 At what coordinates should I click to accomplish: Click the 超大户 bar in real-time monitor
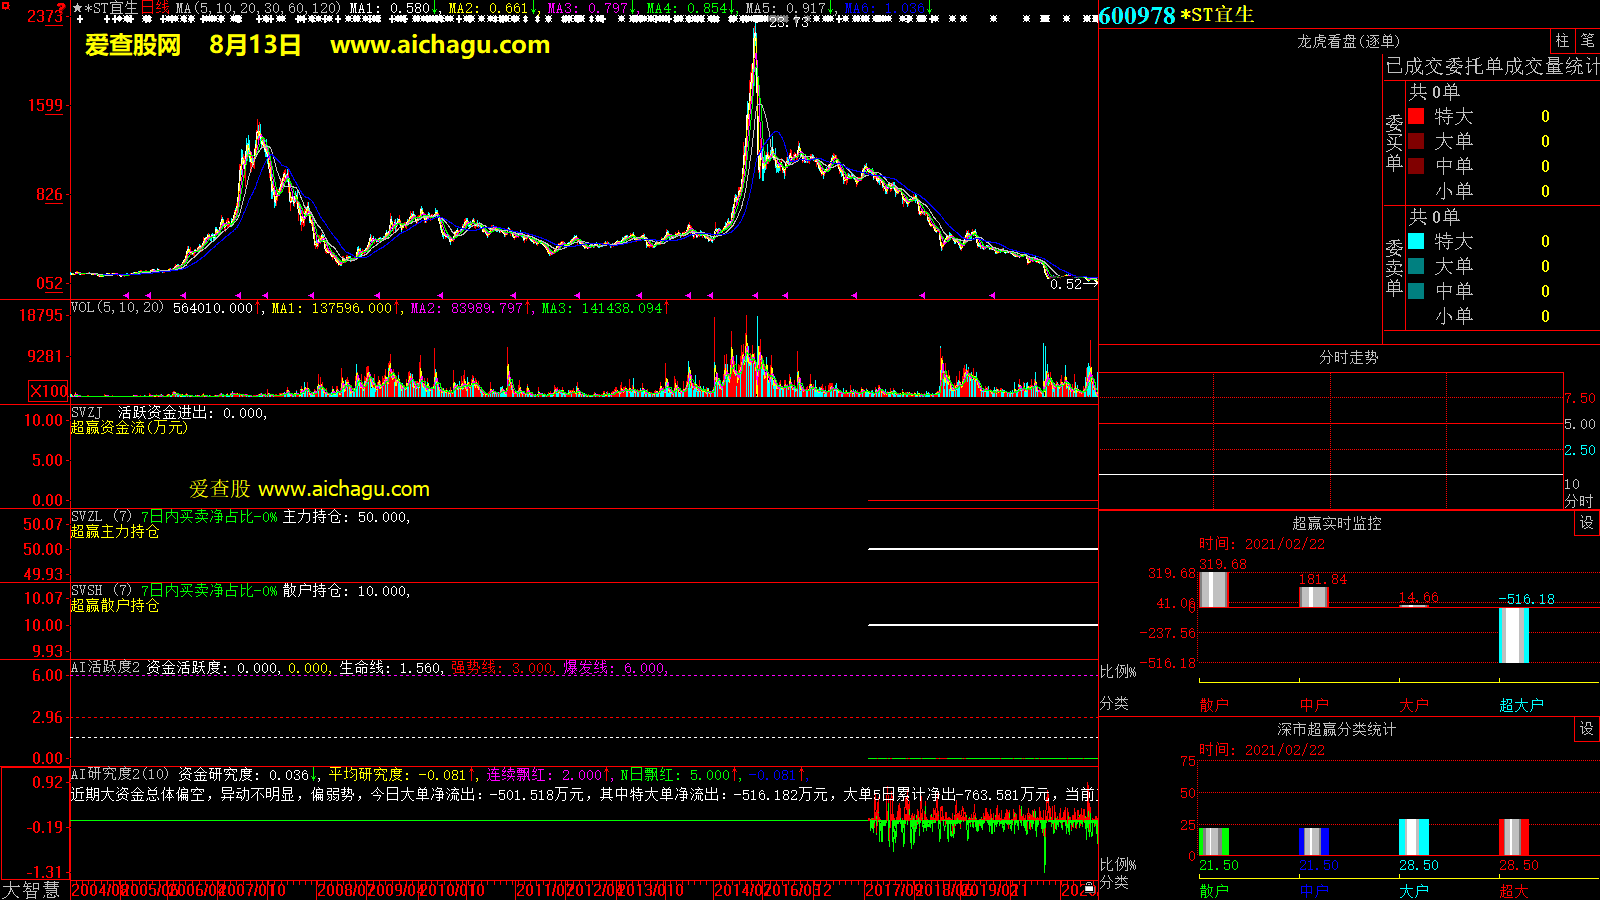click(1513, 635)
